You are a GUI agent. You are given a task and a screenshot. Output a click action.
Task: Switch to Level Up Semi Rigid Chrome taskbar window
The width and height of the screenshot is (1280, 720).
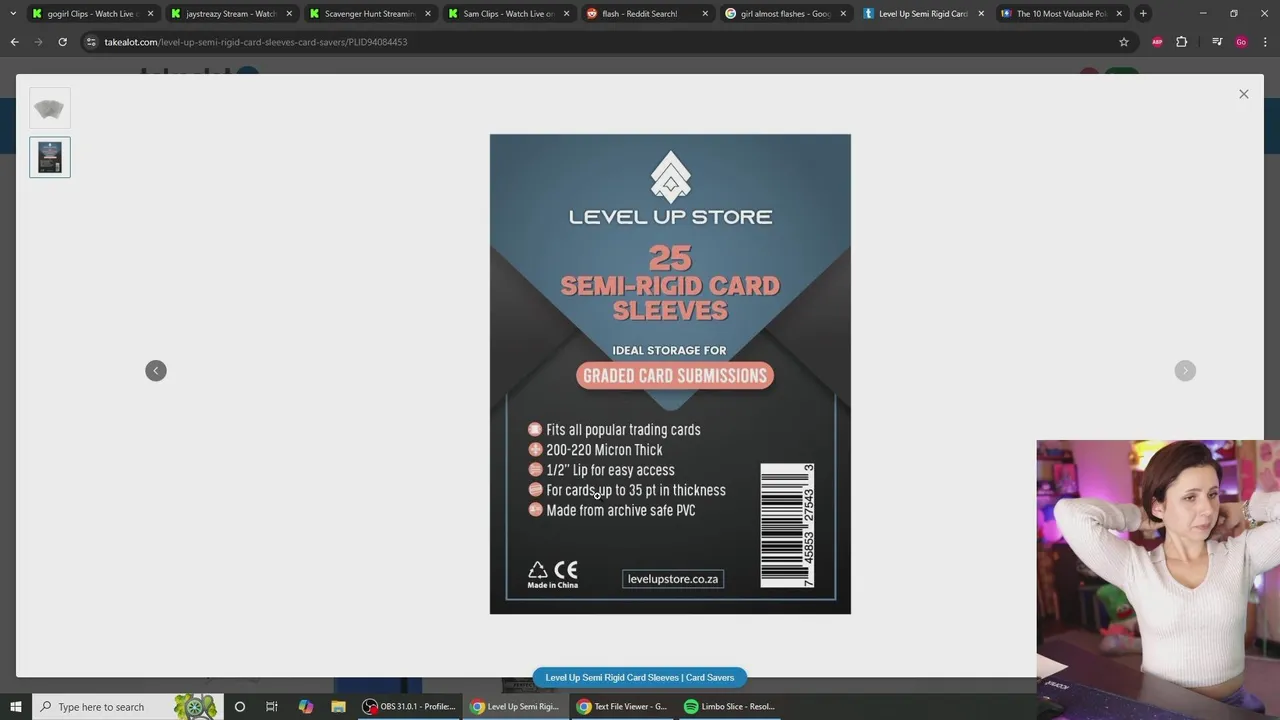tap(516, 706)
